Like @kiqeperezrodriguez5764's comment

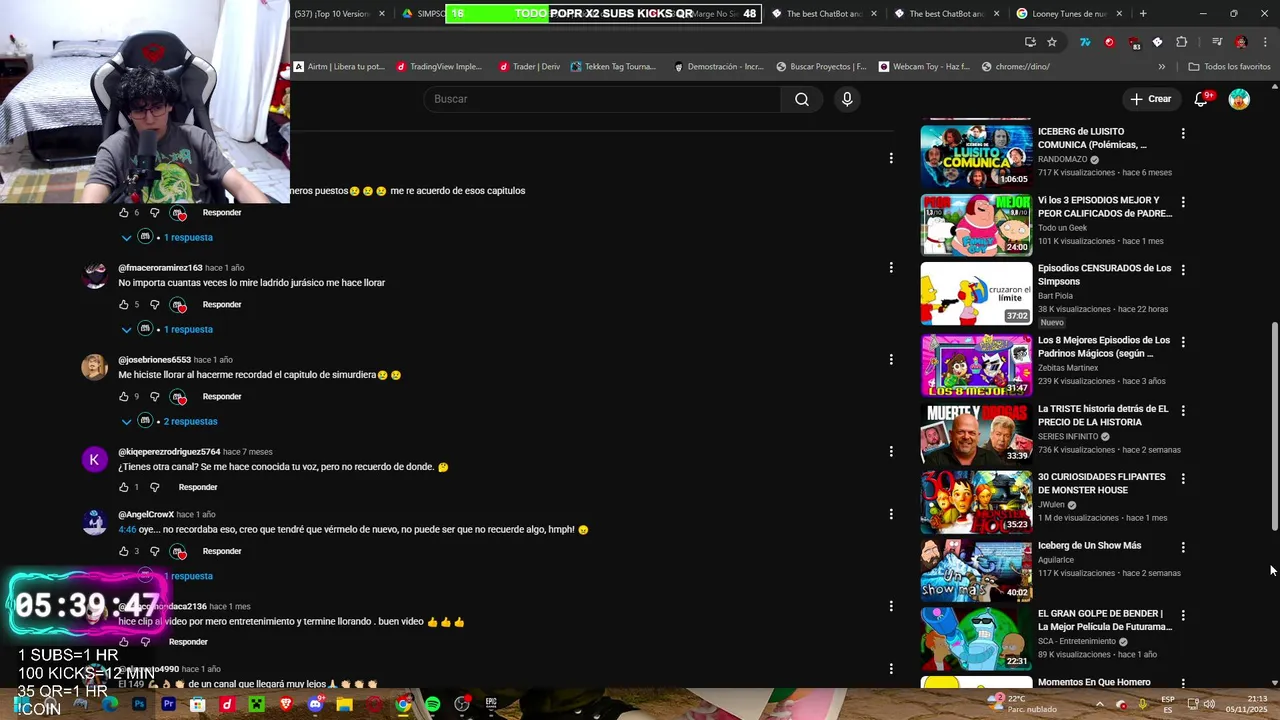coord(124,488)
